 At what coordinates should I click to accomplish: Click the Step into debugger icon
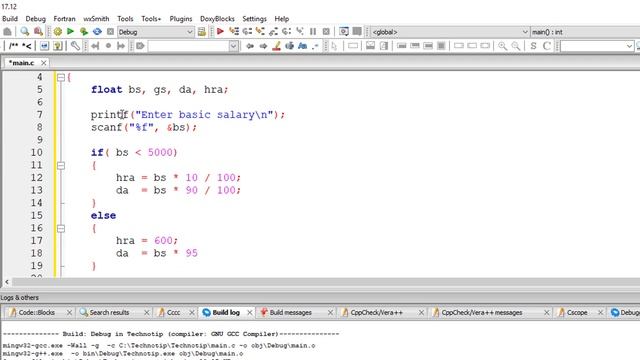(260, 31)
